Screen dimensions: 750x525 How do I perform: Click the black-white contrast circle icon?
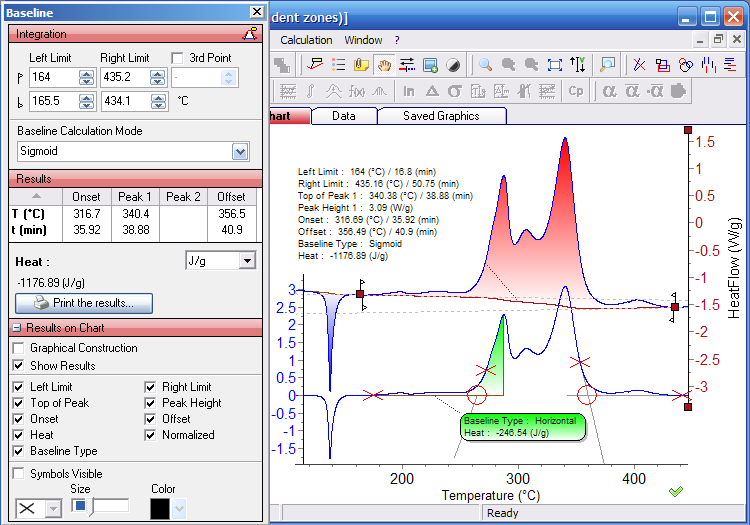pyautogui.click(x=453, y=65)
